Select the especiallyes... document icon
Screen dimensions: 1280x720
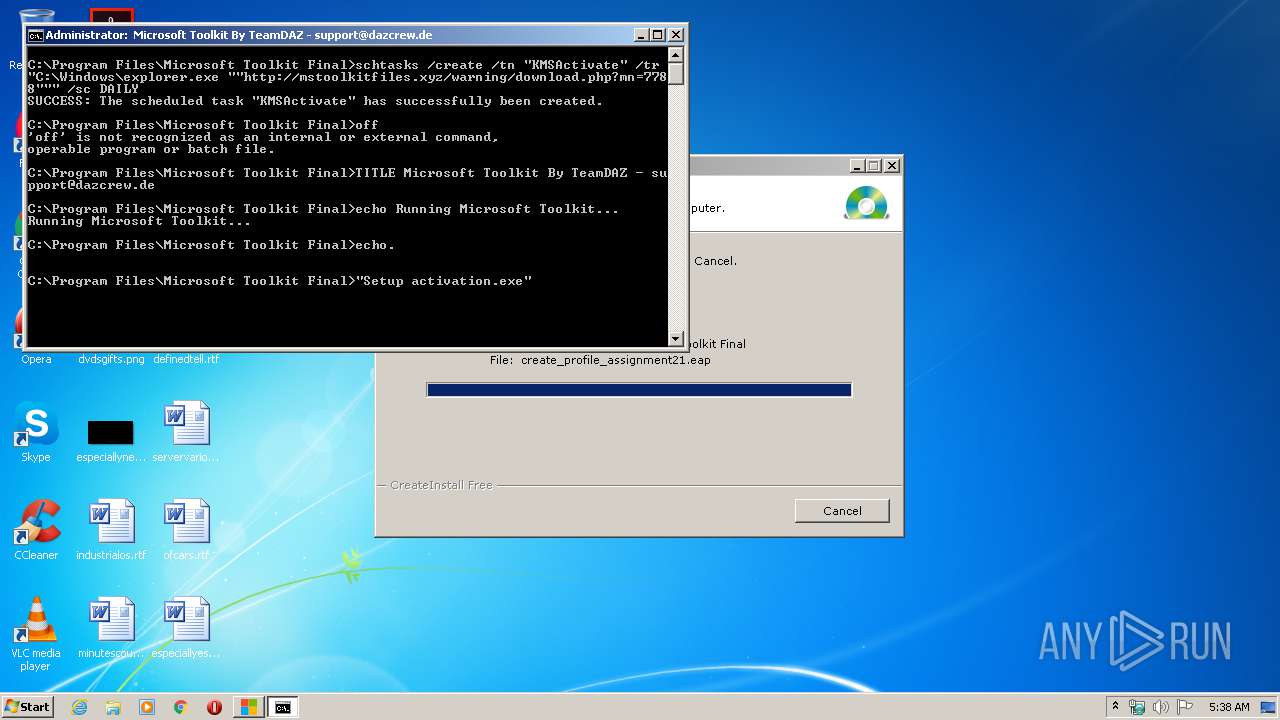tap(186, 628)
